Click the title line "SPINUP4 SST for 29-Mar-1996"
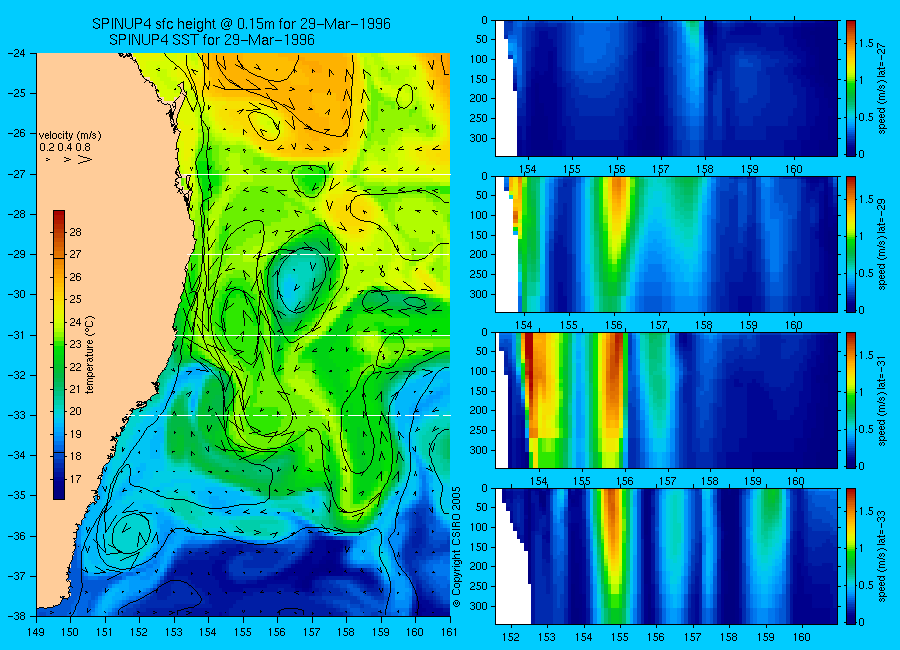Image resolution: width=900 pixels, height=650 pixels. pyautogui.click(x=212, y=40)
